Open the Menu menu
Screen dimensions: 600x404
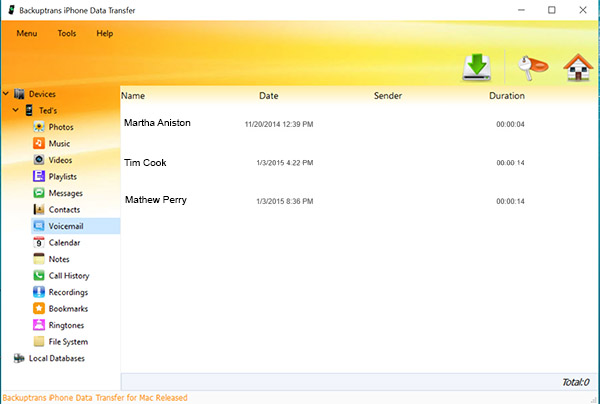[x=27, y=33]
